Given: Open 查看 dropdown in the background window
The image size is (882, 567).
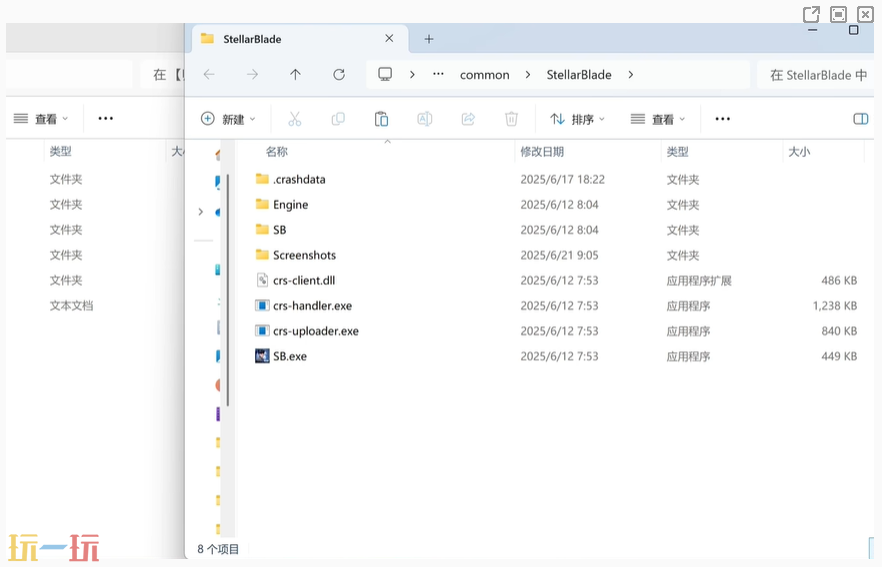Looking at the screenshot, I should point(40,119).
